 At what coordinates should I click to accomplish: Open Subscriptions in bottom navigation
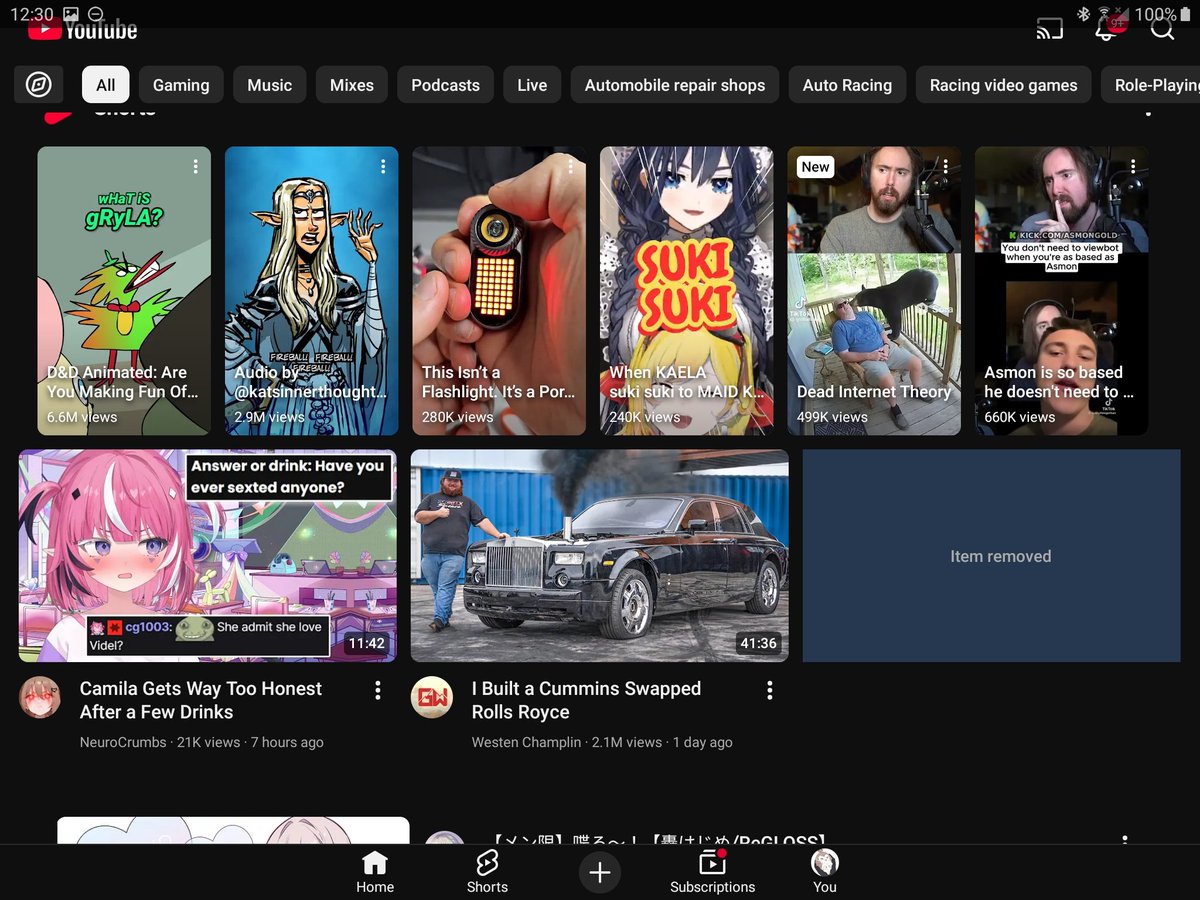coord(713,872)
